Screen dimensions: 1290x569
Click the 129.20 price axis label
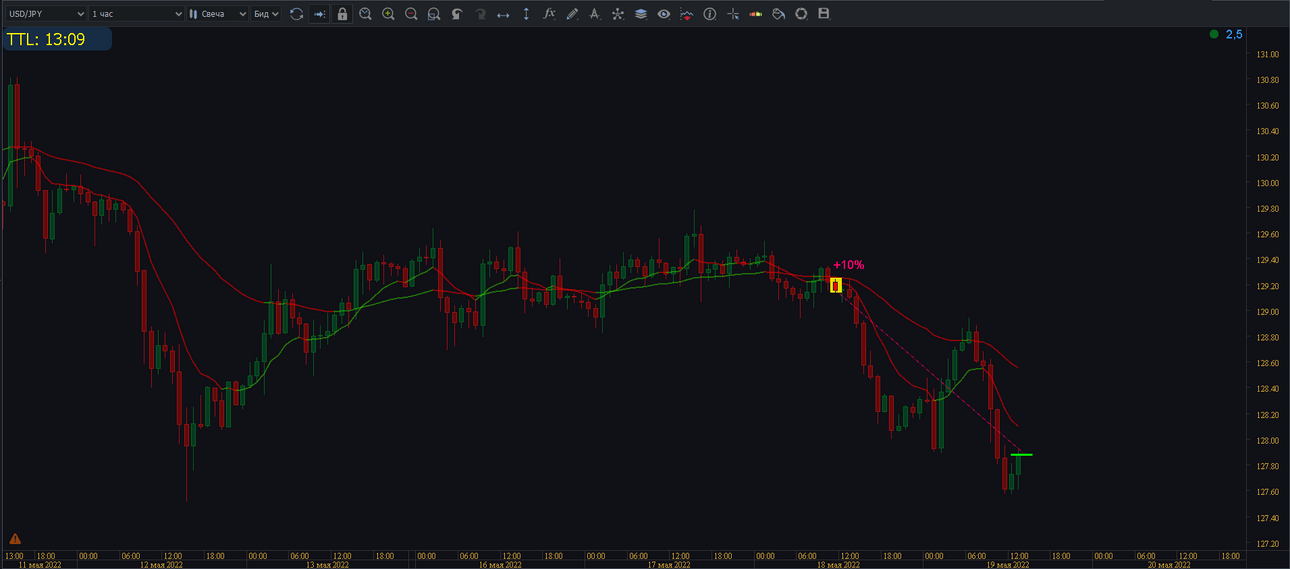(x=1268, y=286)
